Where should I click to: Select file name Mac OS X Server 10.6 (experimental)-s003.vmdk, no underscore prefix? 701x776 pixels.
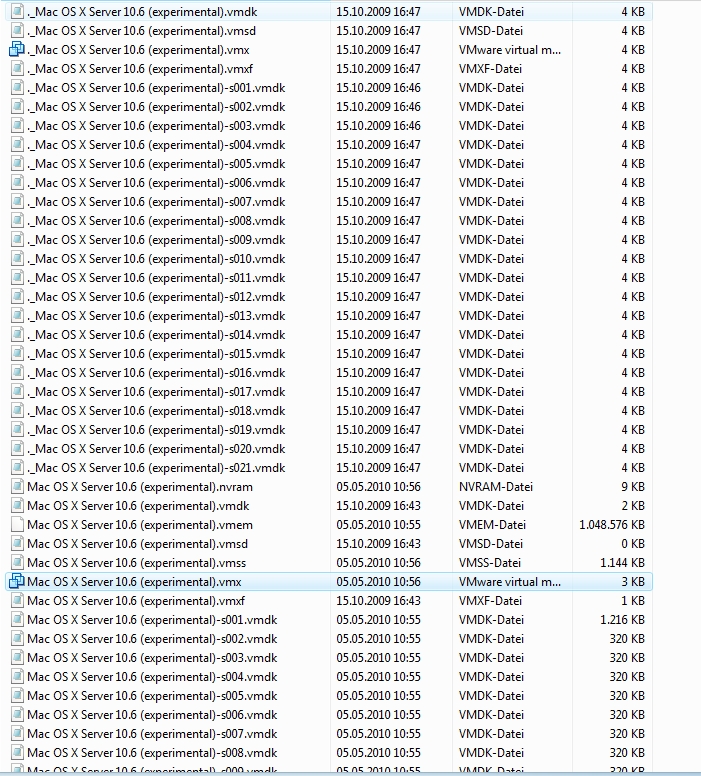(152, 658)
